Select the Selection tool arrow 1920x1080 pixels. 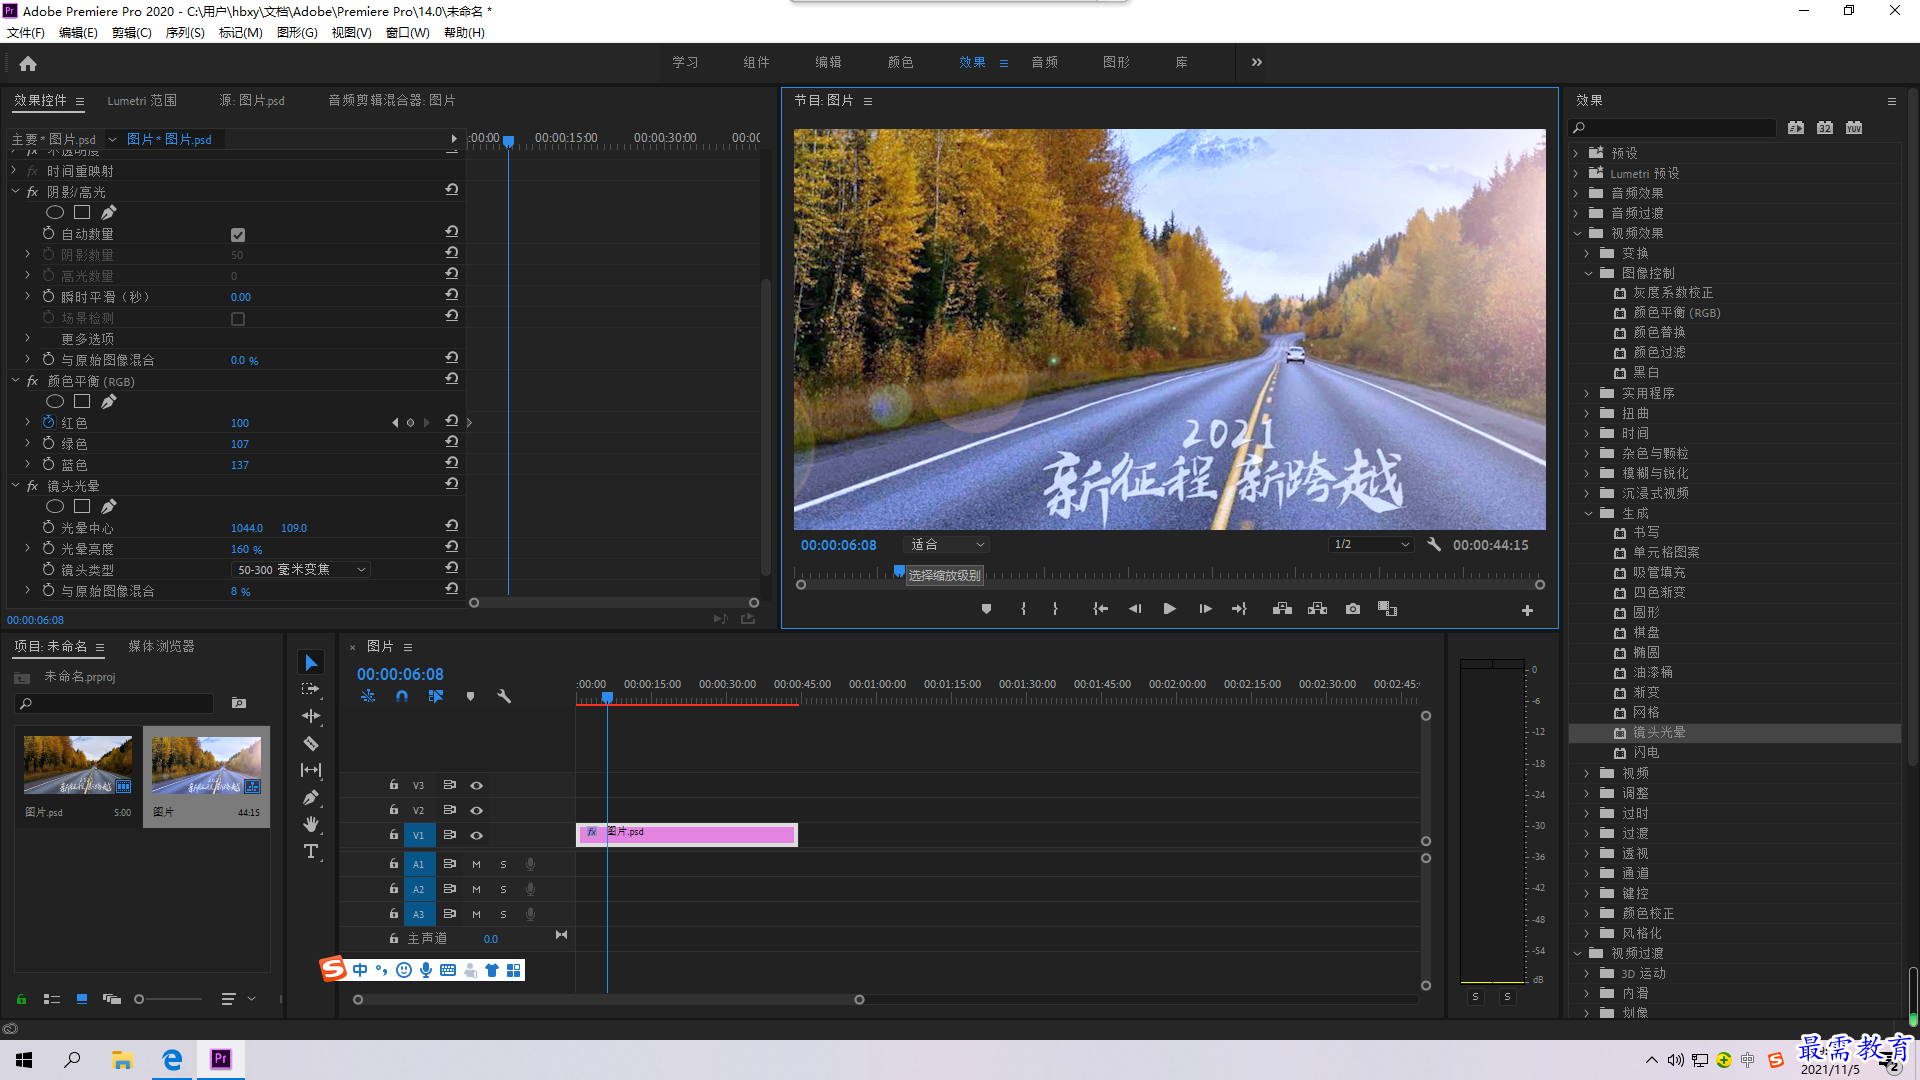click(x=311, y=663)
